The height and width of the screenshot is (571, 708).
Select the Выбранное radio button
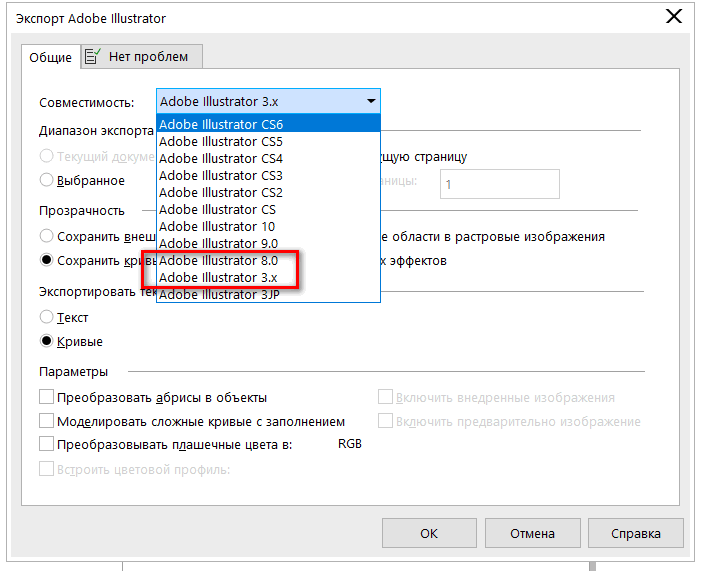(x=47, y=180)
